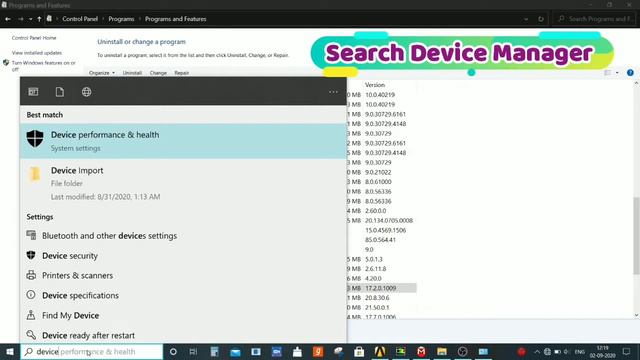Open battery icon in system tray

click(557, 351)
